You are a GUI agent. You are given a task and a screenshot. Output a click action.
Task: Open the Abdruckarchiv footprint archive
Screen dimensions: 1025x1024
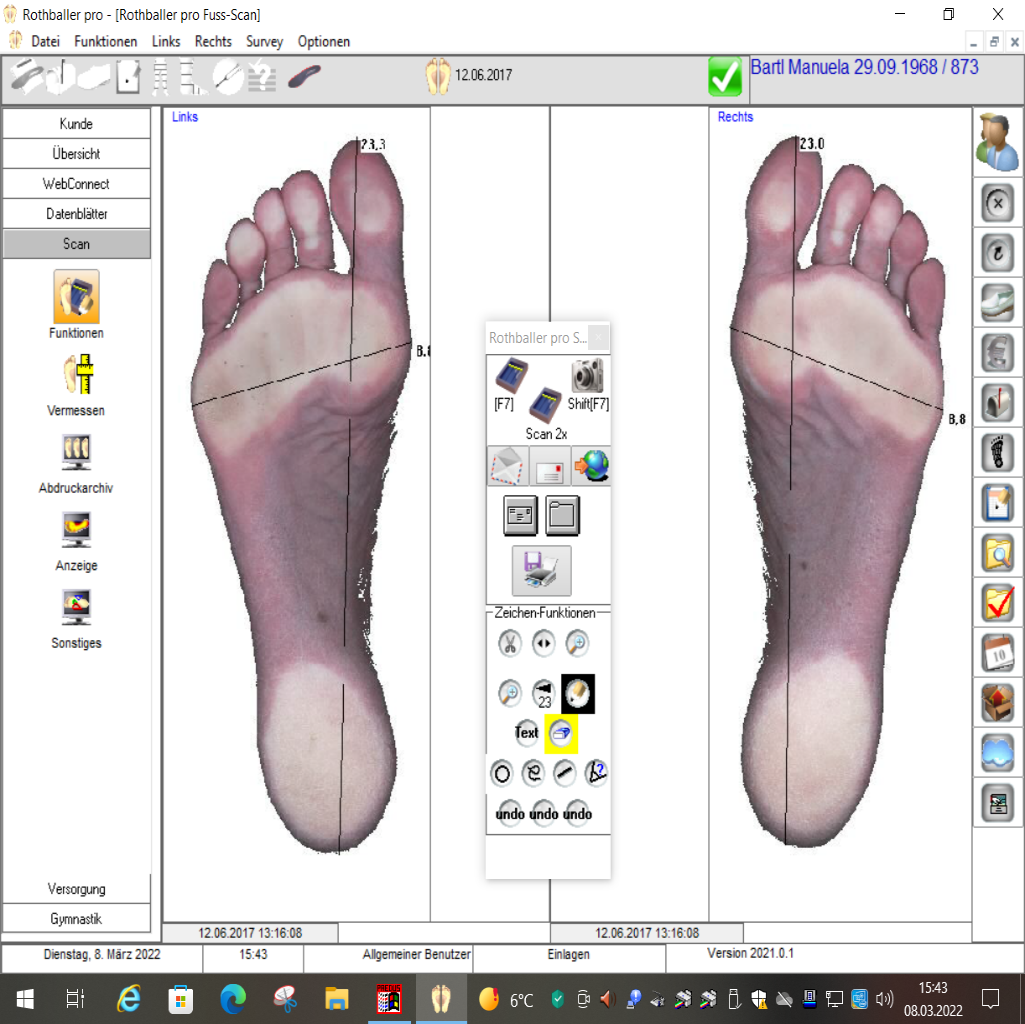coord(76,452)
